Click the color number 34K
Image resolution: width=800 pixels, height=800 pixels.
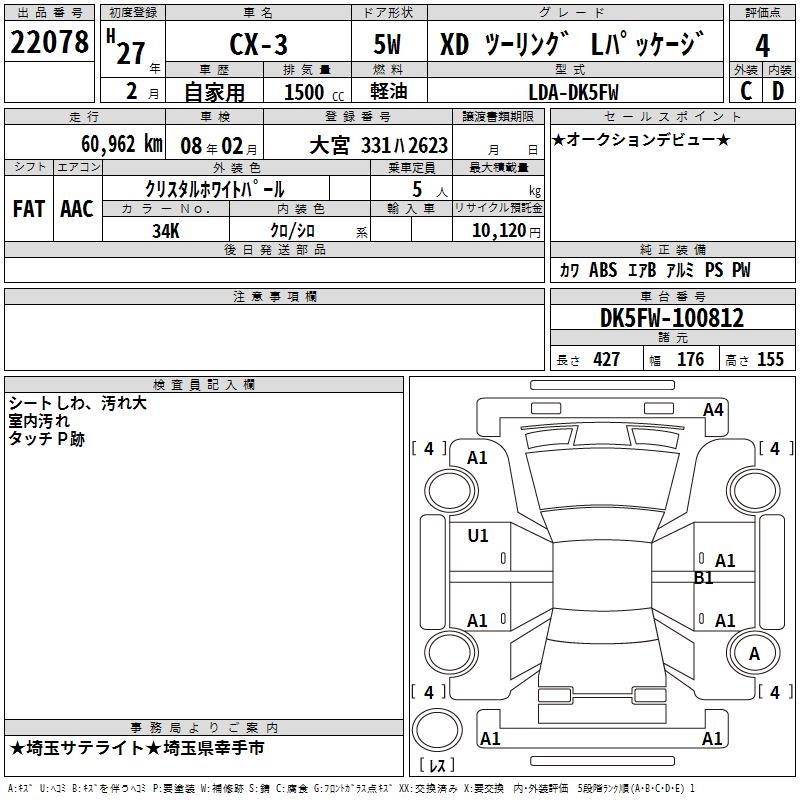166,231
